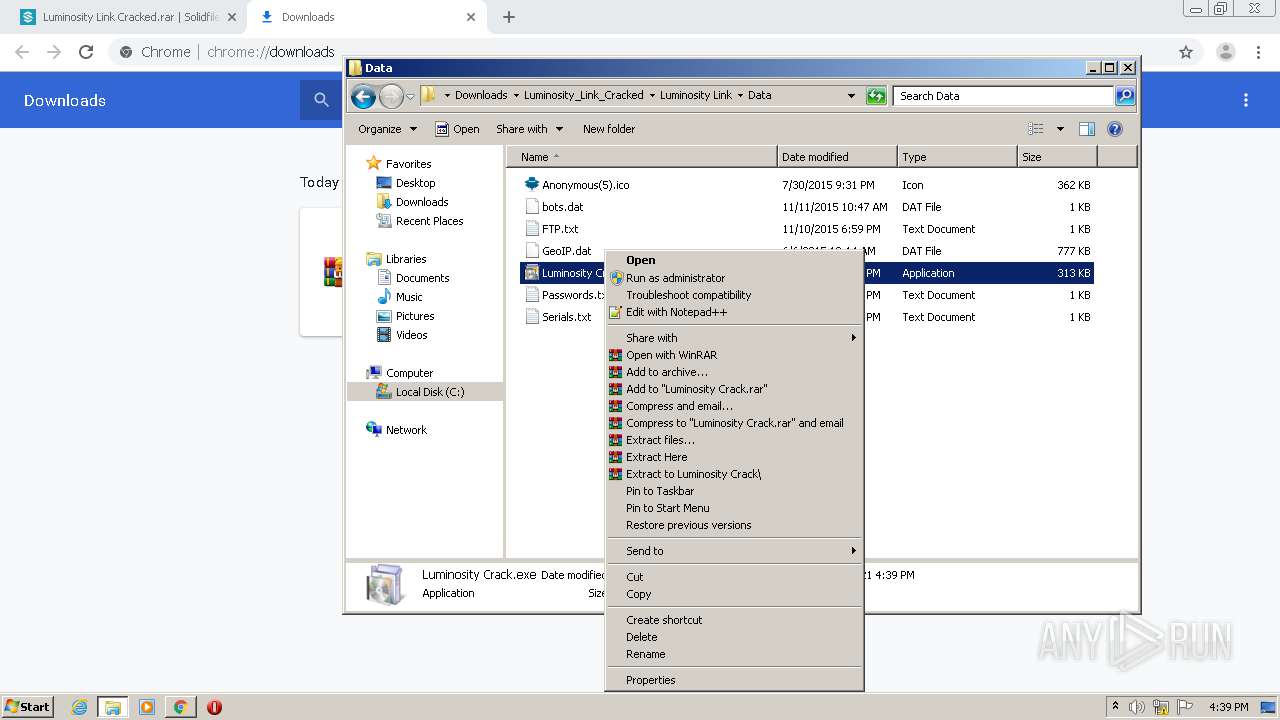Click Luminosity Link breadcrumb segment

pyautogui.click(x=696, y=96)
